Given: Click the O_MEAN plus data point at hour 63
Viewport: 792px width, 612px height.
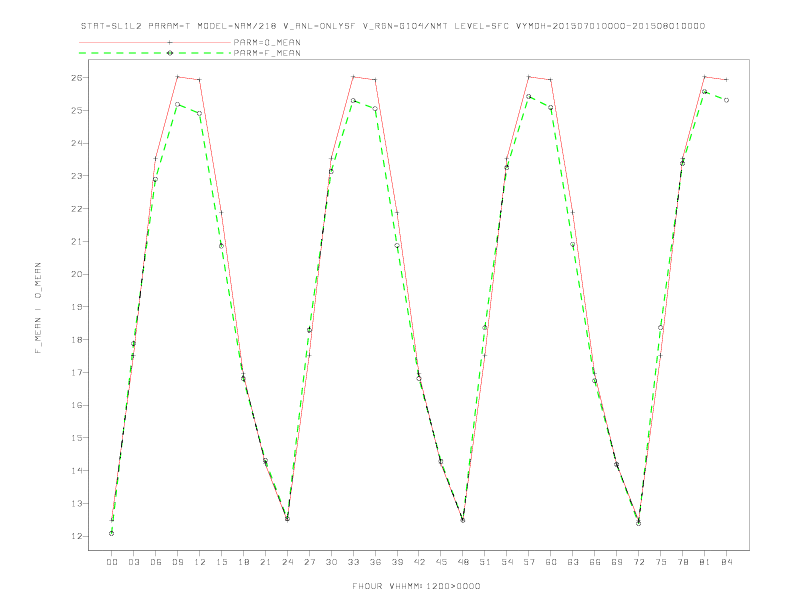Looking at the screenshot, I should [x=573, y=213].
